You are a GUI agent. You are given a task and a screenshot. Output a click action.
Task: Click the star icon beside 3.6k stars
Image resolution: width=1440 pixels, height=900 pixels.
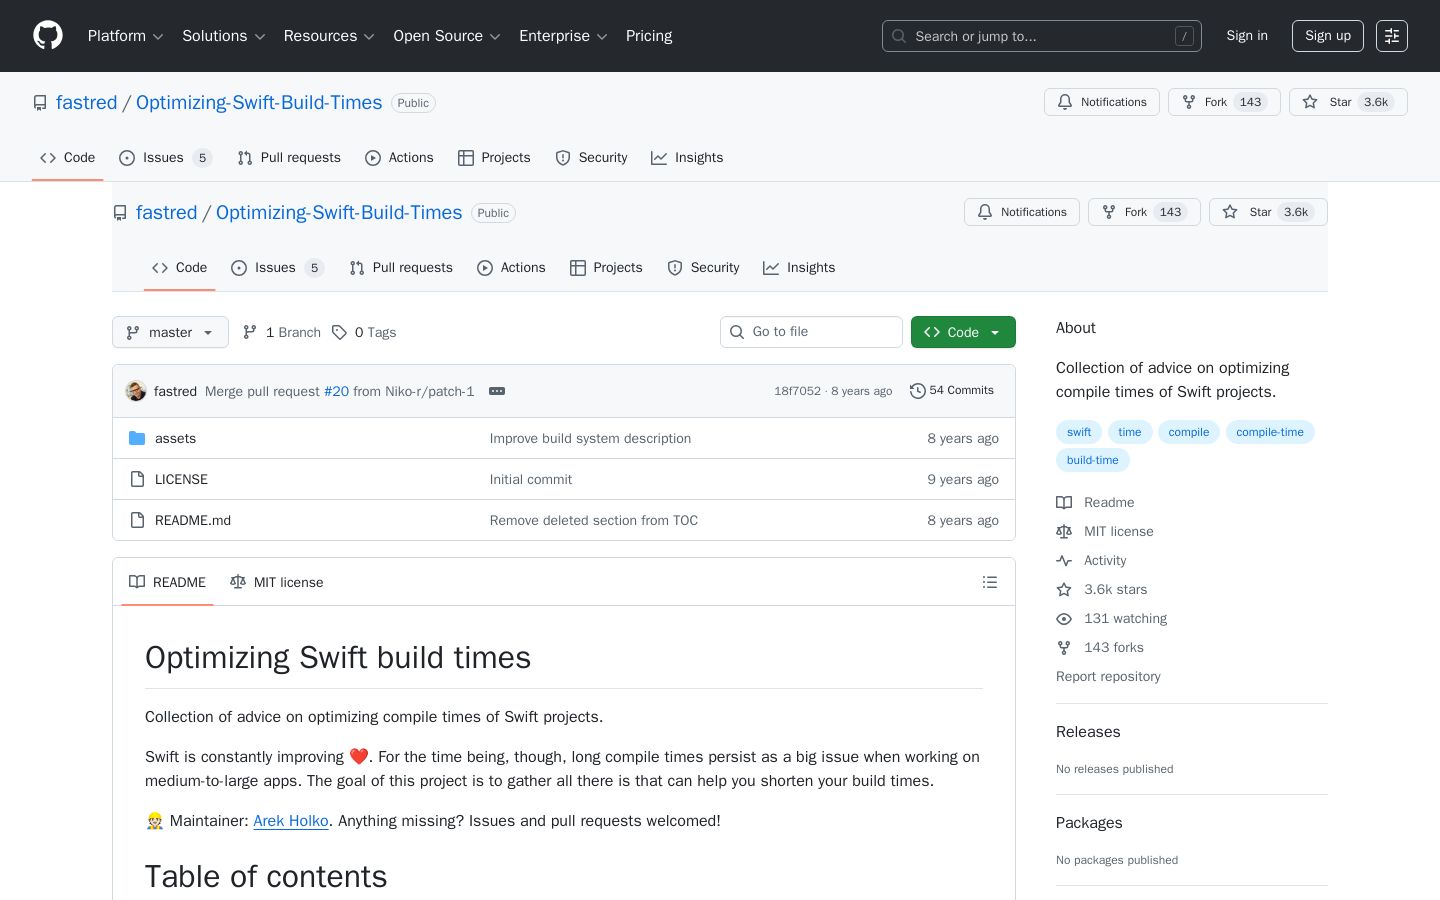[x=1064, y=590]
